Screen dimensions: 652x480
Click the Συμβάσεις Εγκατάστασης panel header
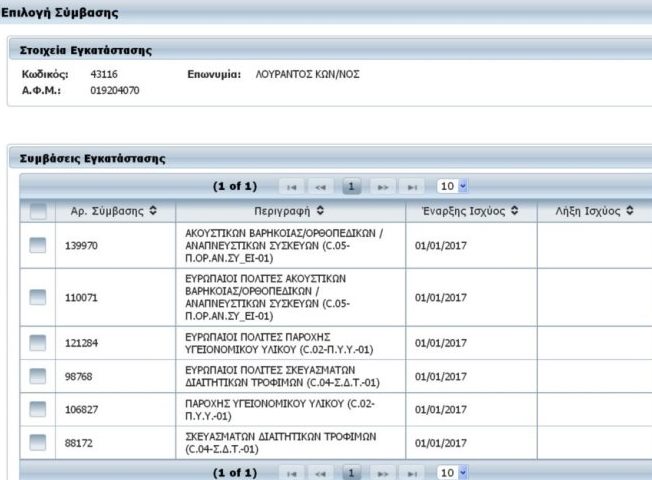click(330, 158)
